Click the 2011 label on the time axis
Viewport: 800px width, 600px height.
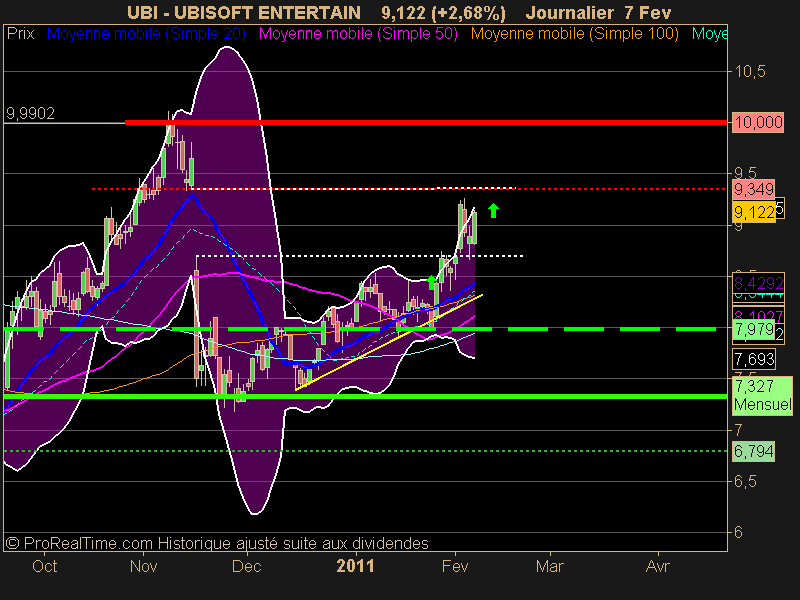[x=356, y=566]
